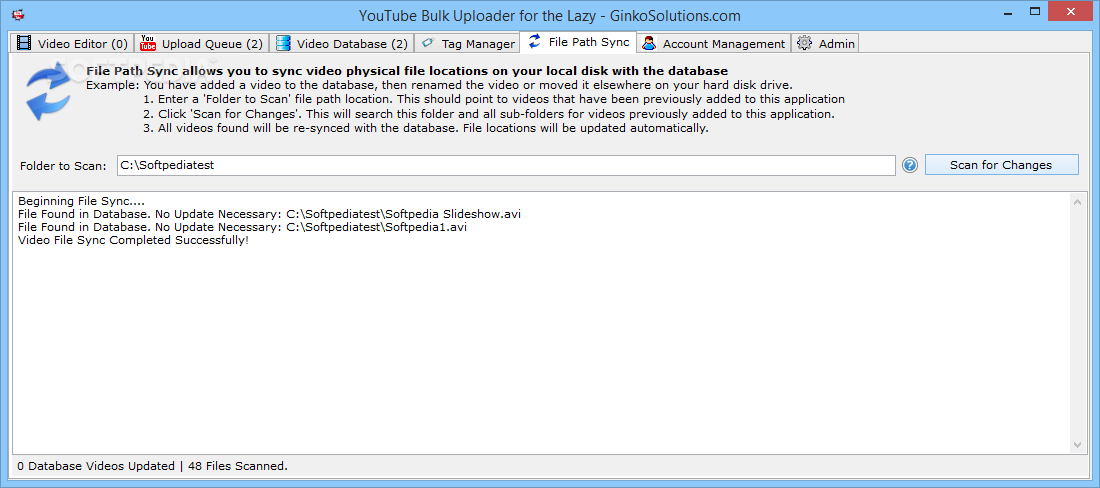Click the log scrollbar down arrow
This screenshot has height=488, width=1100.
(1077, 446)
